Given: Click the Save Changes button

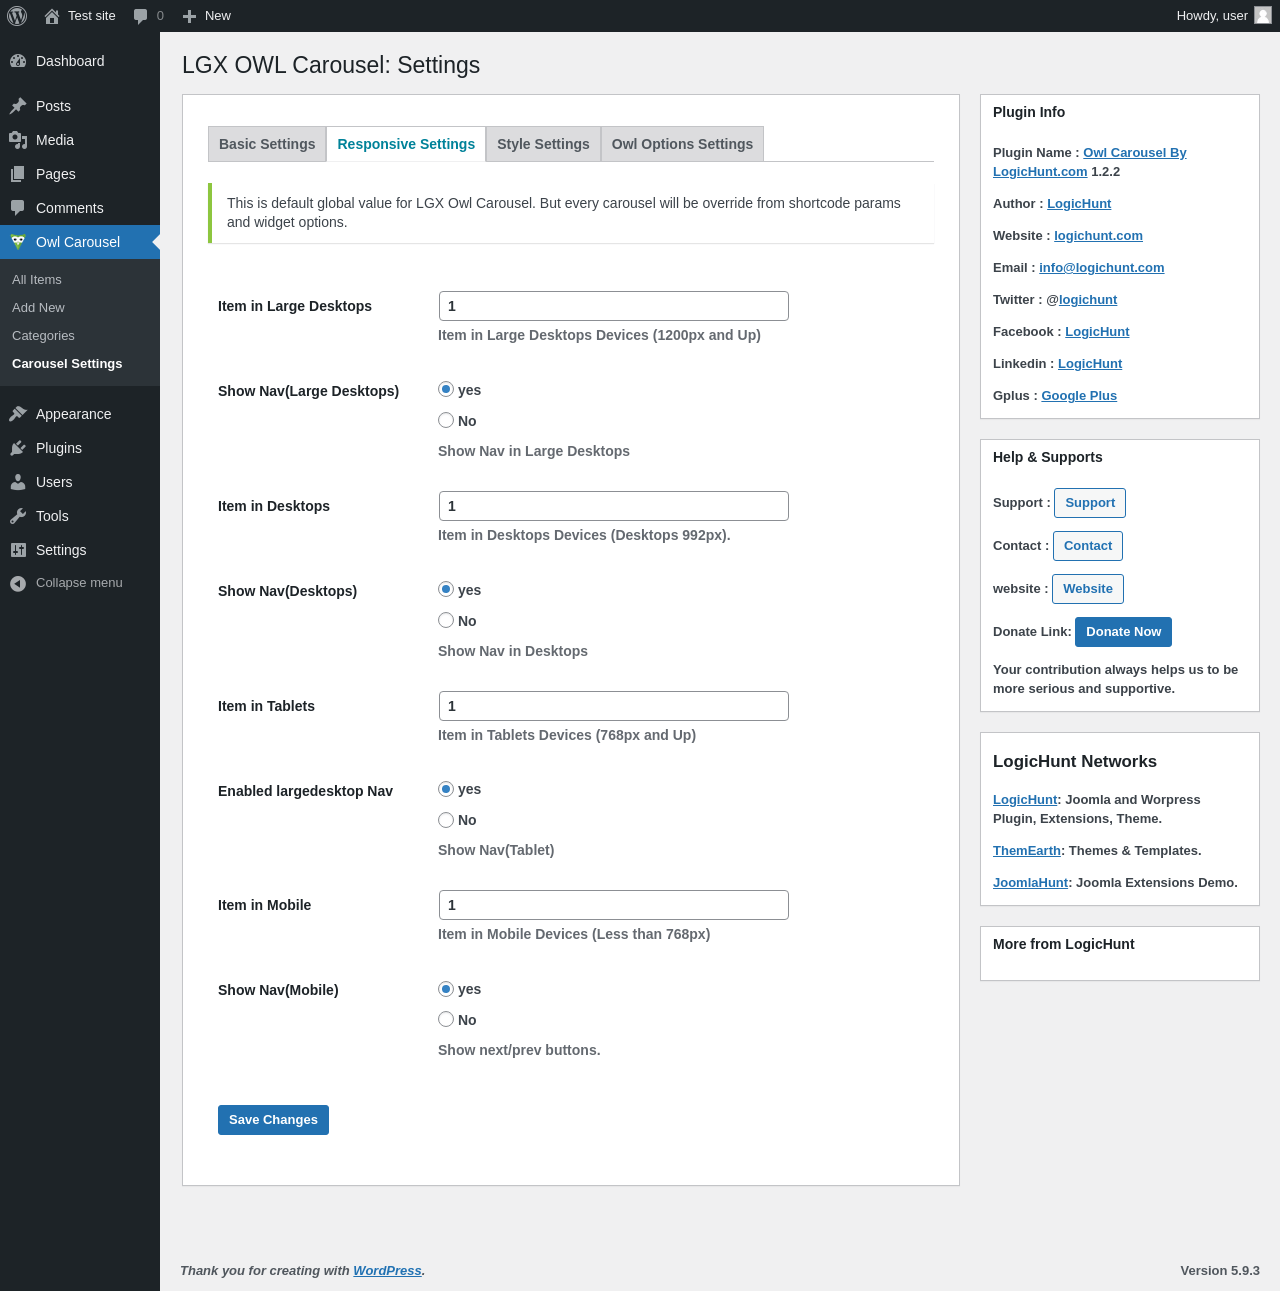Looking at the screenshot, I should (x=273, y=1120).
